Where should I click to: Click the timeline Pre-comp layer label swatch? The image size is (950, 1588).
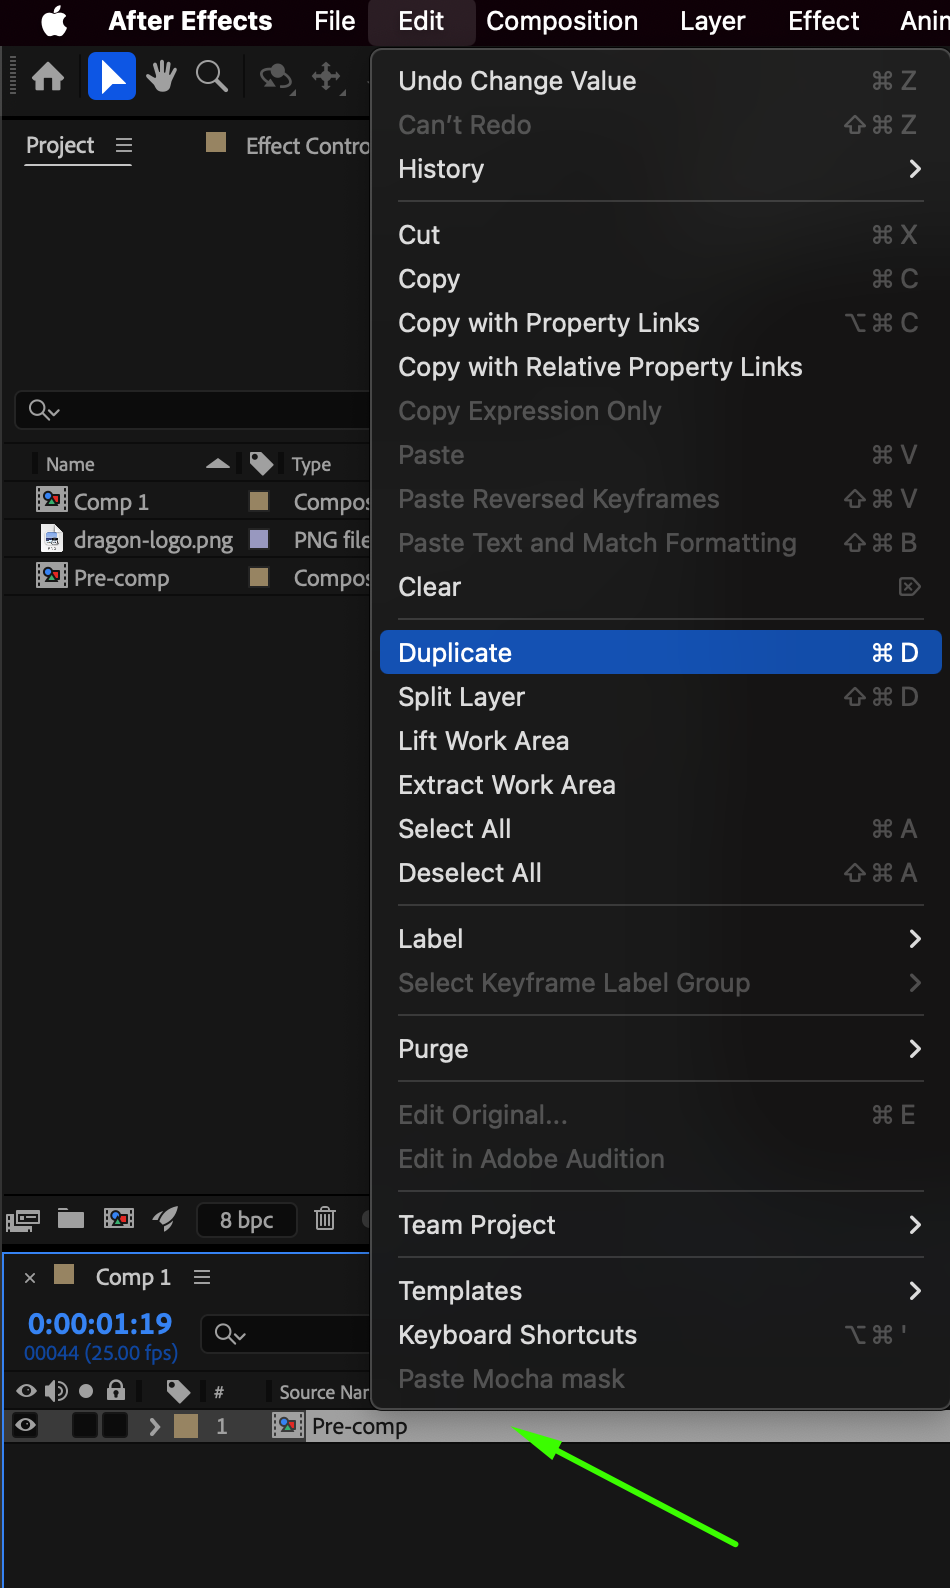pos(186,1426)
